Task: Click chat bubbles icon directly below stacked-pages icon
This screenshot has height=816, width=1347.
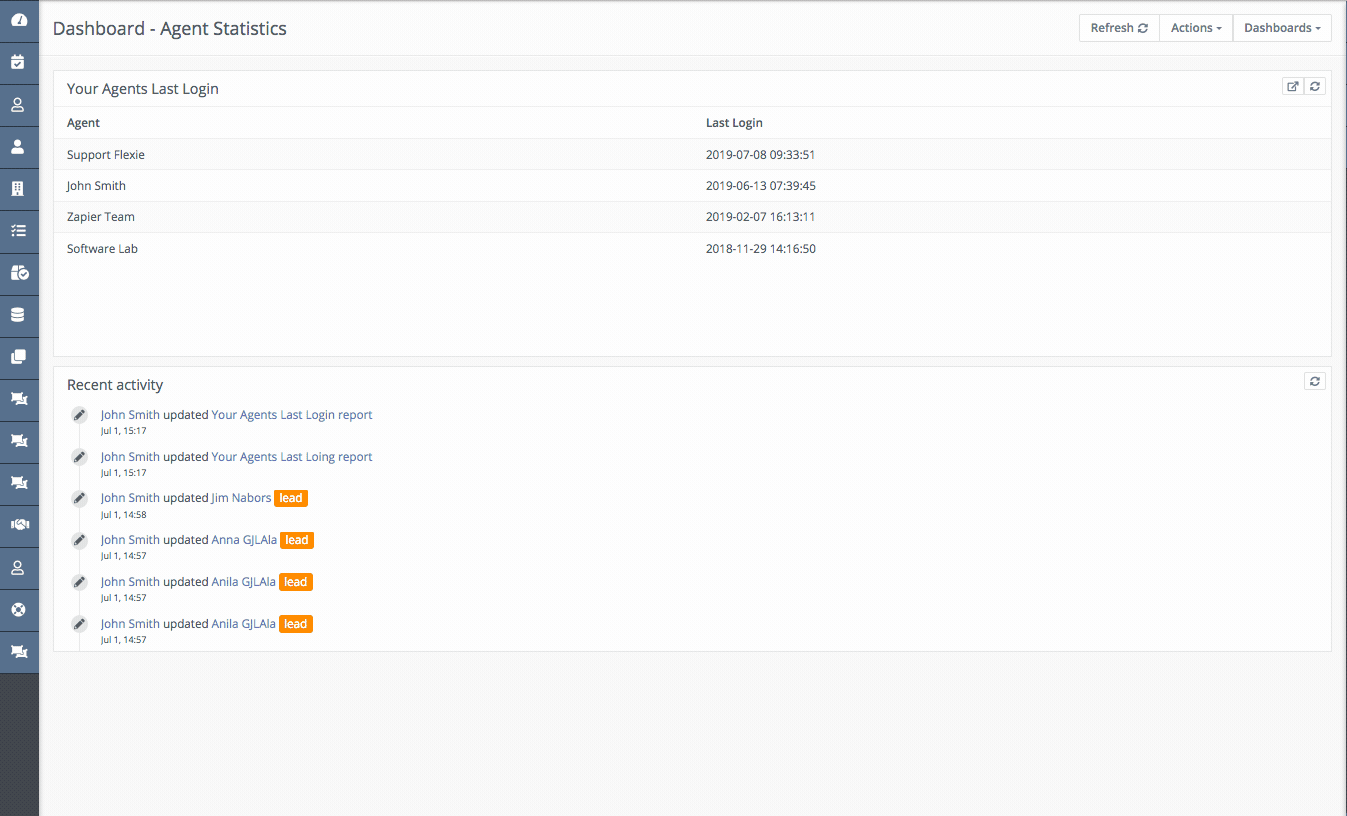Action: pyautogui.click(x=18, y=399)
